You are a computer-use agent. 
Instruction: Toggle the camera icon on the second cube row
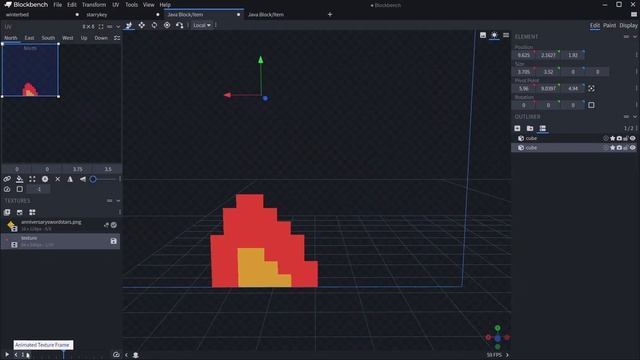619,148
